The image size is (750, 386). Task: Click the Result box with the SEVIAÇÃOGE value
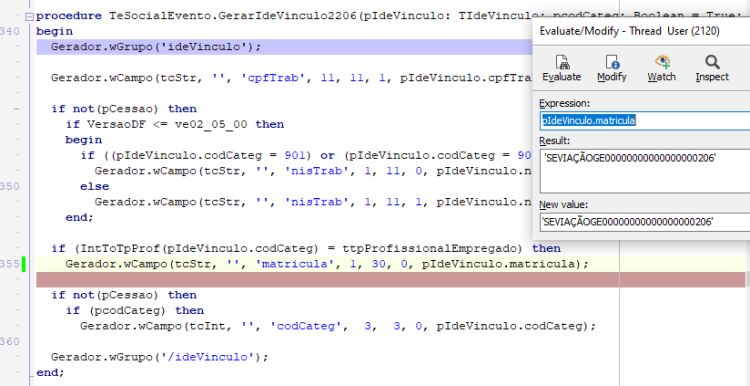click(644, 171)
